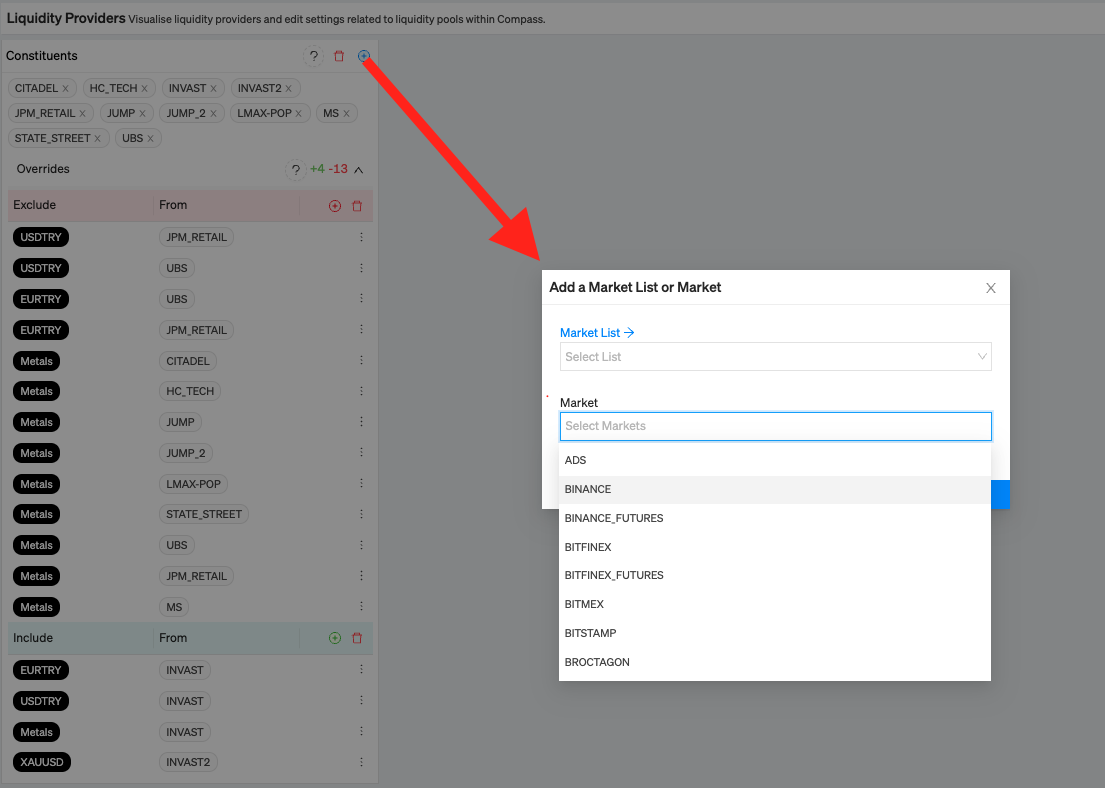
Task: Open row menu for Metals from HC_TECH
Action: [x=362, y=390]
